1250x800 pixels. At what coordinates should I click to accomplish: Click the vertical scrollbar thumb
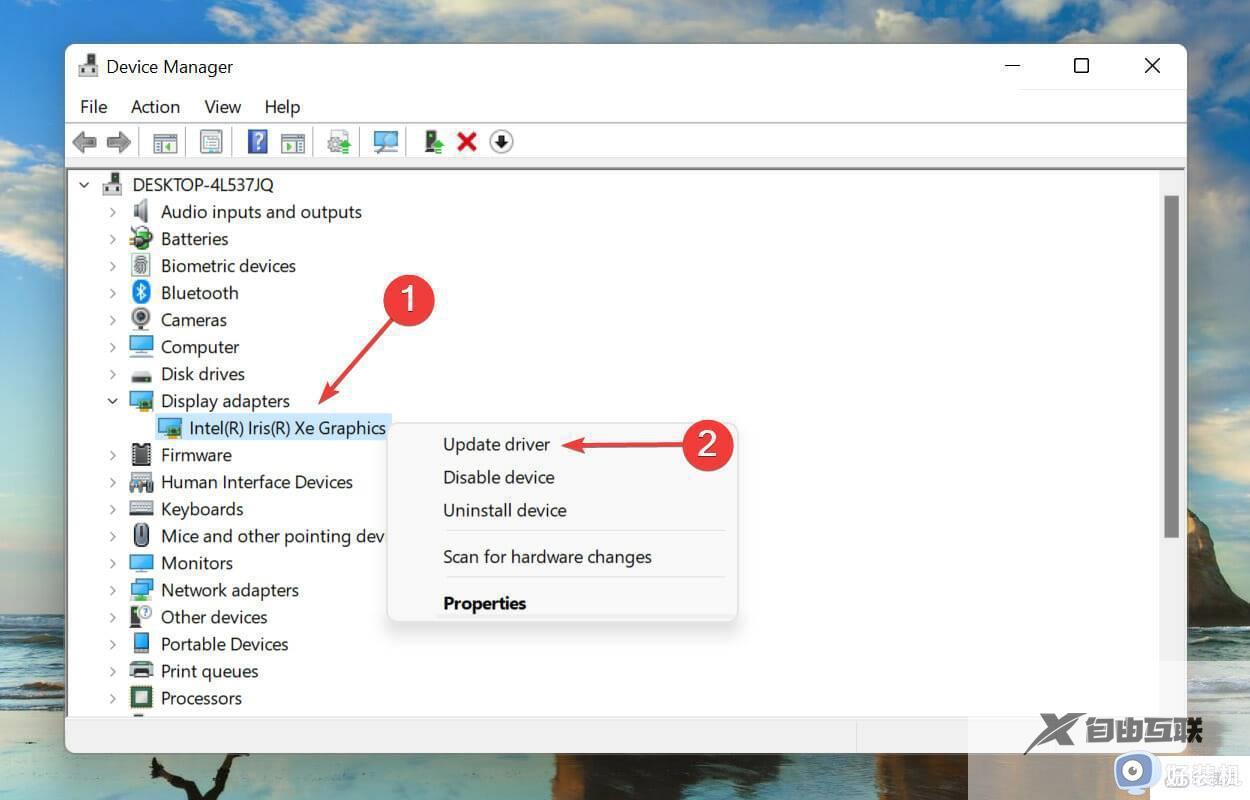click(x=1171, y=366)
